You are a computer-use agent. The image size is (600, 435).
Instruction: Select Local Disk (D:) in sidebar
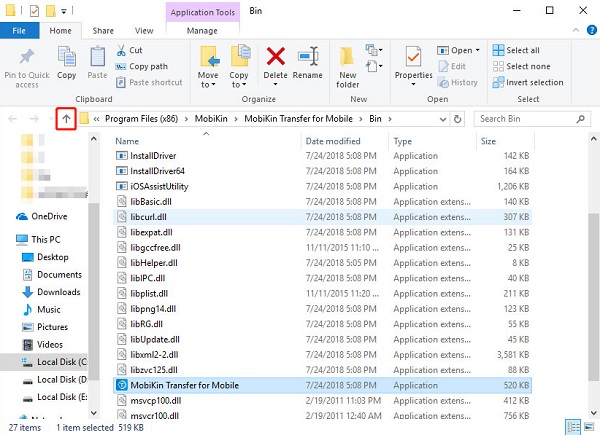pos(54,380)
